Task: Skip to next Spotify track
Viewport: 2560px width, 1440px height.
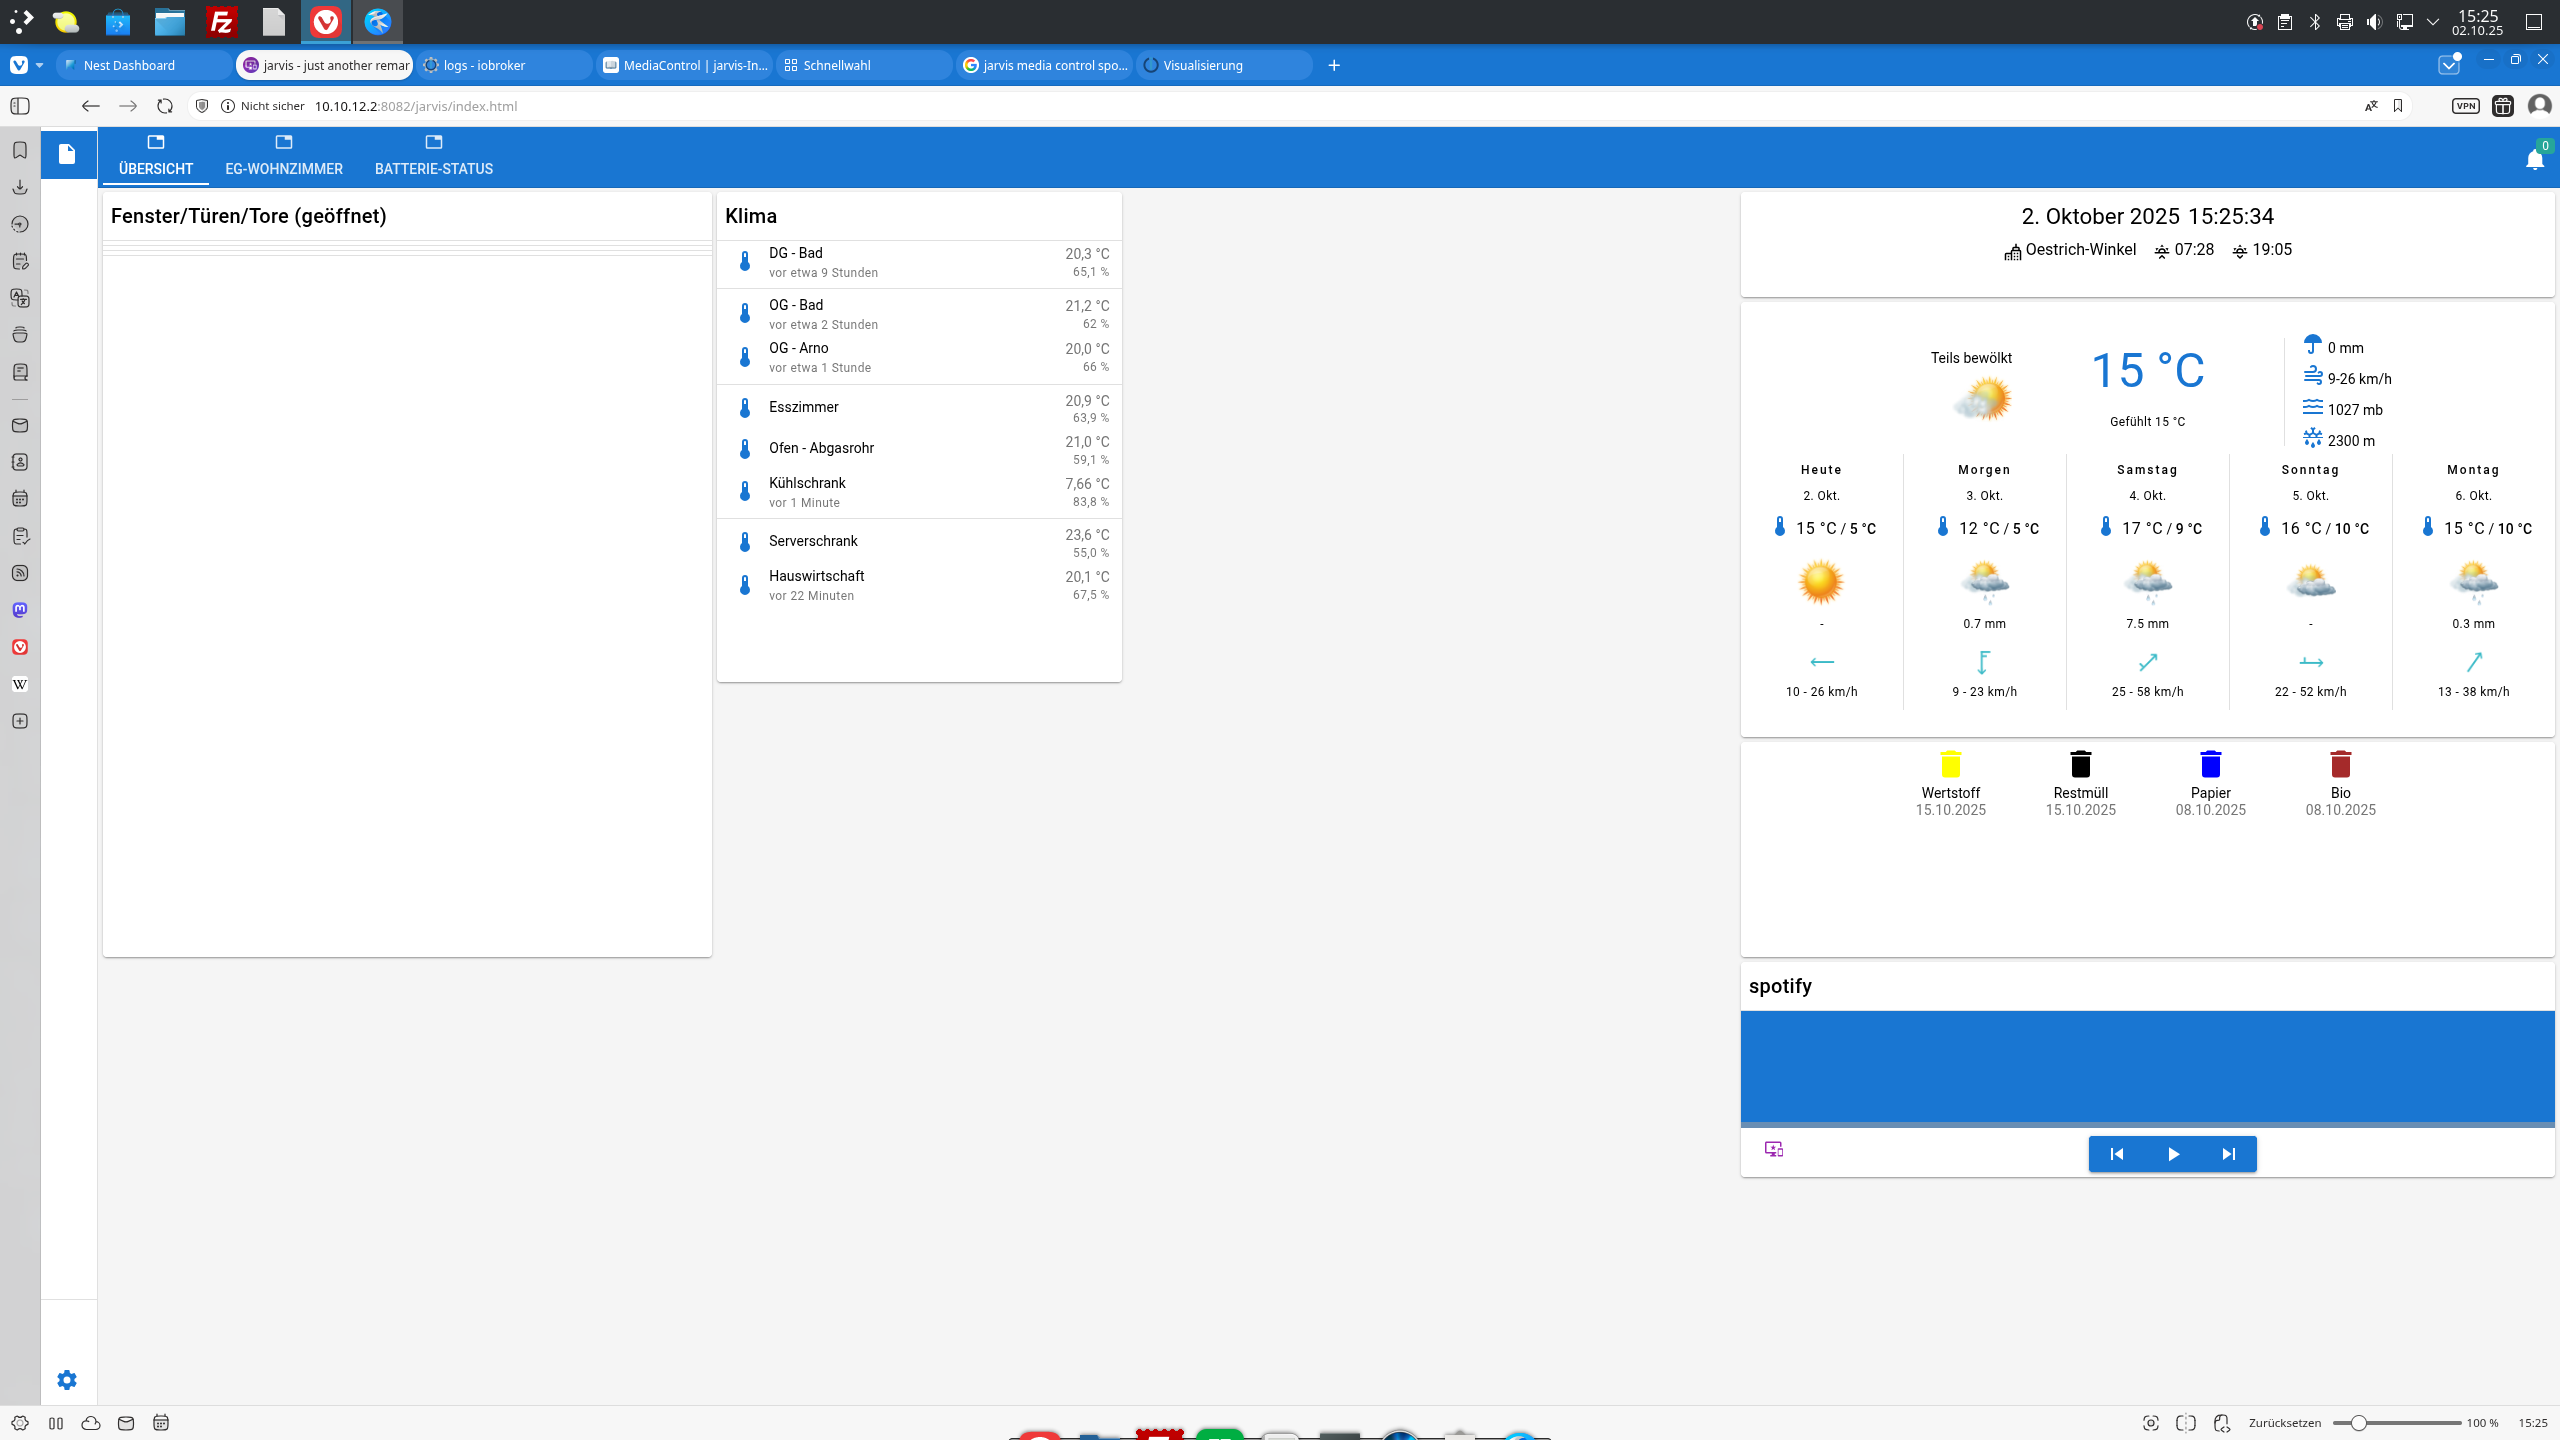Action: (2228, 1154)
